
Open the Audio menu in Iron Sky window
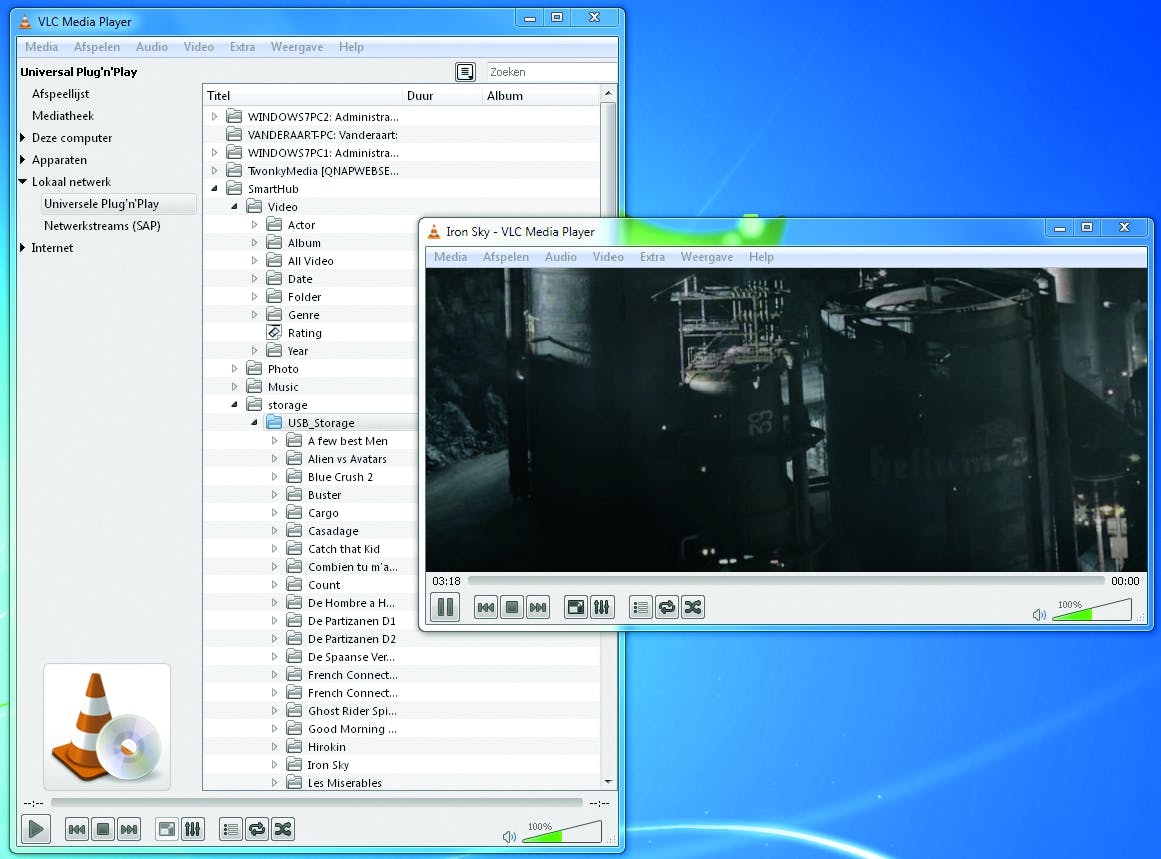pyautogui.click(x=560, y=257)
